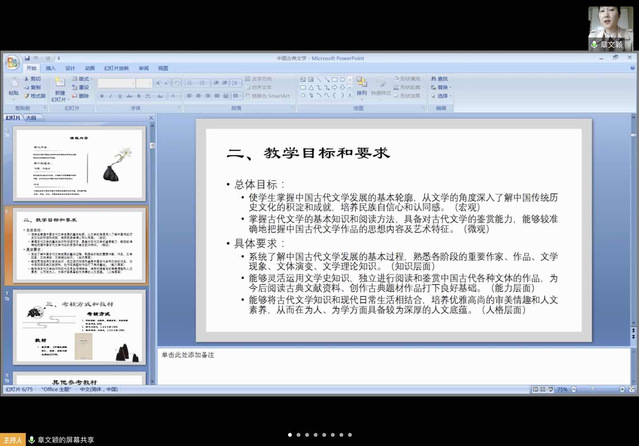The image size is (639, 446).
Task: Open the 幻灯片放映 ribbon tab
Action: click(x=114, y=68)
